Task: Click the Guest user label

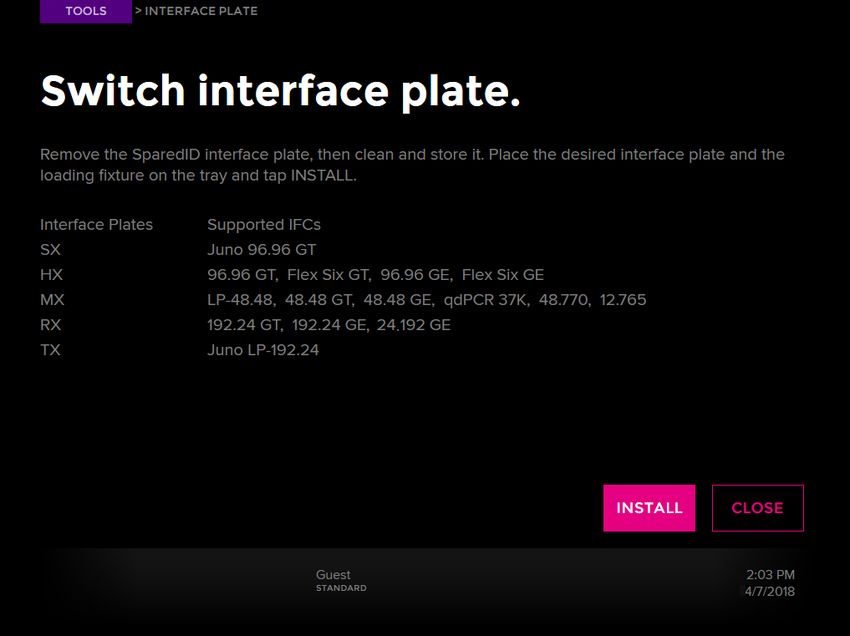Action: click(333, 575)
